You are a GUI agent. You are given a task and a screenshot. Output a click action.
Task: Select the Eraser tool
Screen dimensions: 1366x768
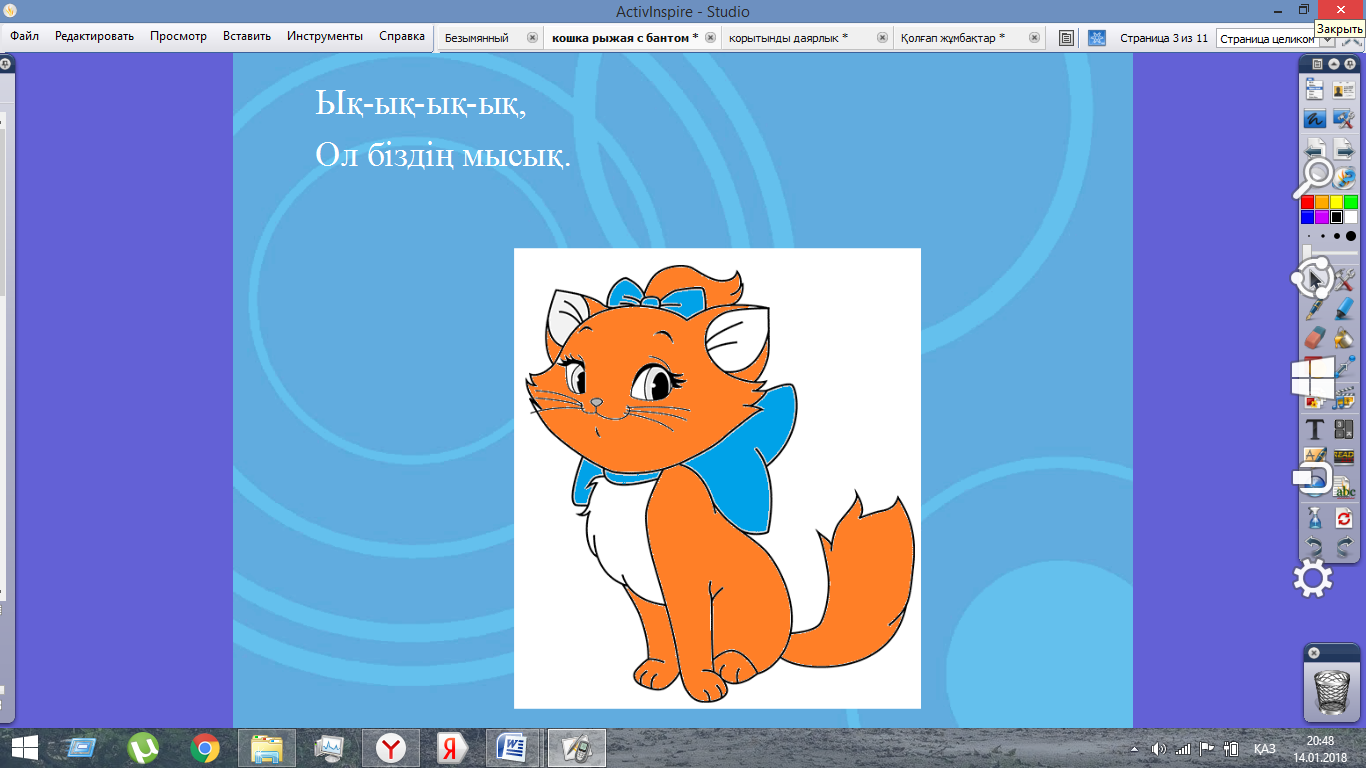(x=1314, y=338)
